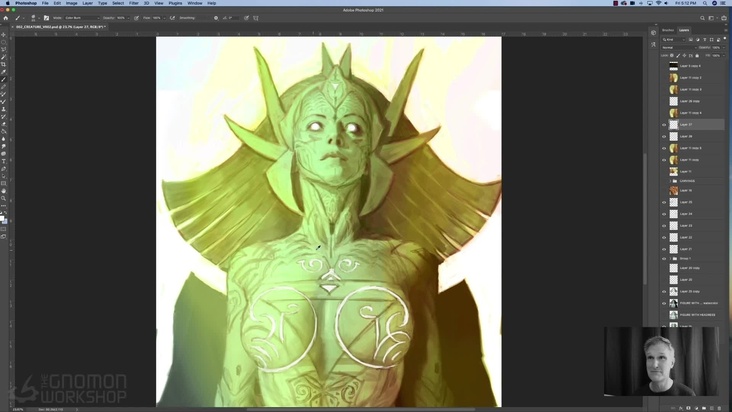Viewport: 732px width, 412px height.
Task: Select the Zoom tool
Action: [4, 199]
